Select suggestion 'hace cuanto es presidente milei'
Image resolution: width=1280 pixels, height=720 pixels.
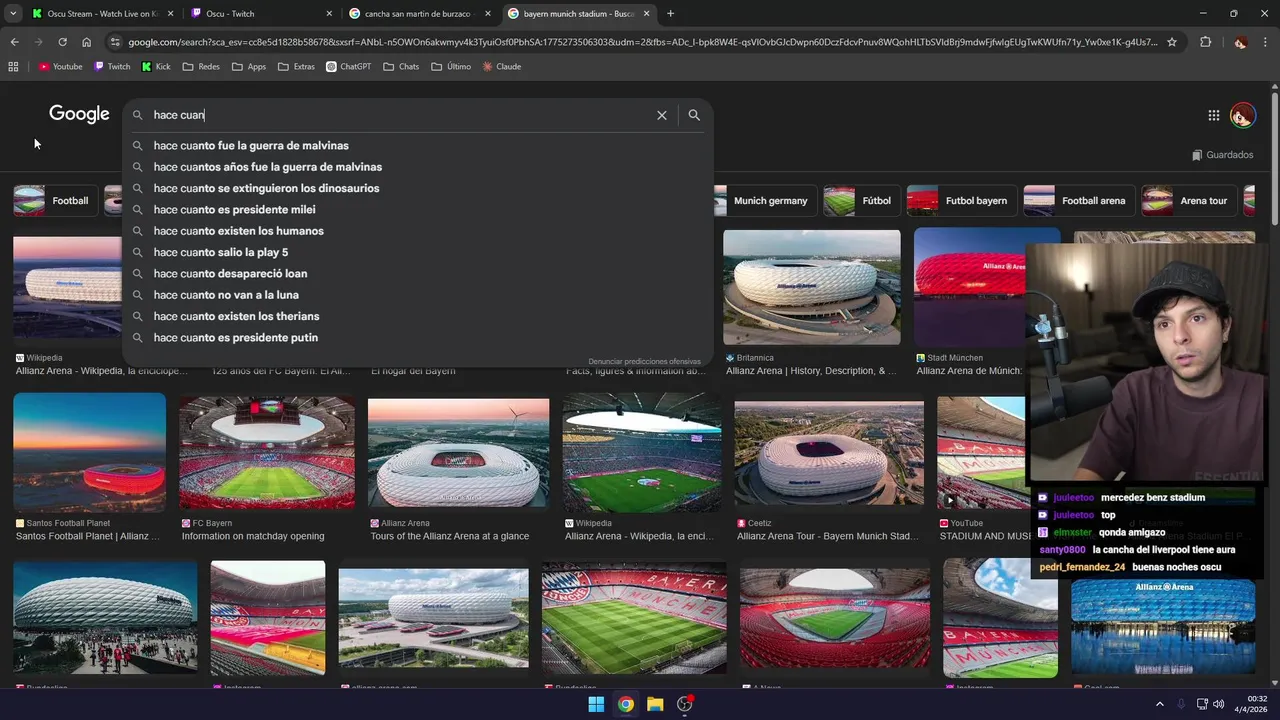[x=417, y=210]
